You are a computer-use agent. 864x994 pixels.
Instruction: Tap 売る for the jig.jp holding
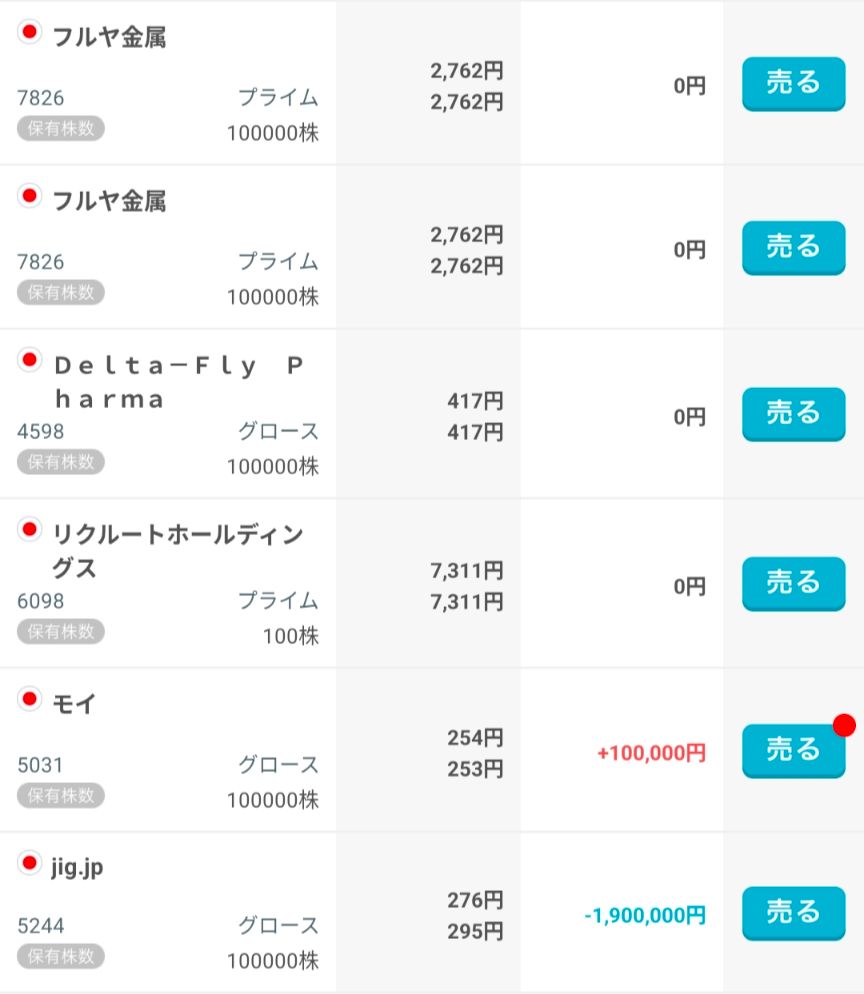pyautogui.click(x=794, y=913)
